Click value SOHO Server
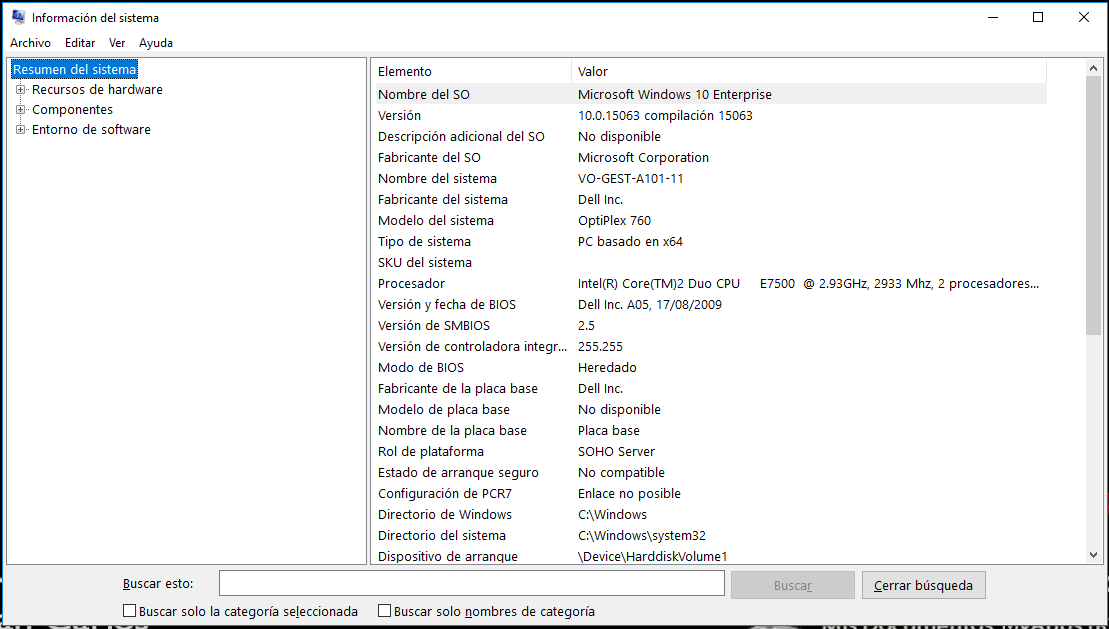Image resolution: width=1109 pixels, height=629 pixels. tap(616, 451)
